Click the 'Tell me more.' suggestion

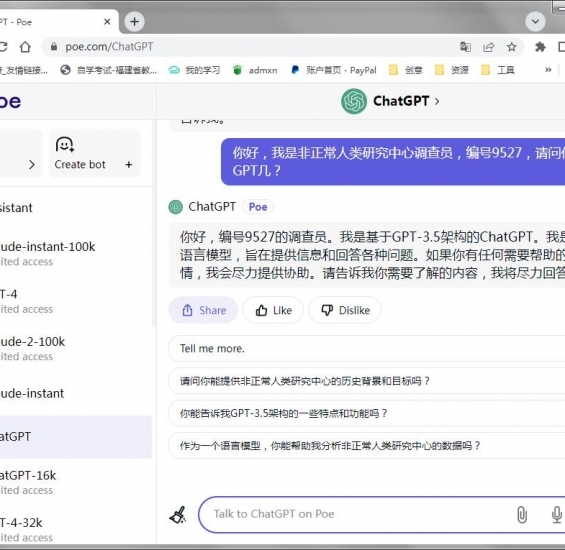click(x=366, y=349)
